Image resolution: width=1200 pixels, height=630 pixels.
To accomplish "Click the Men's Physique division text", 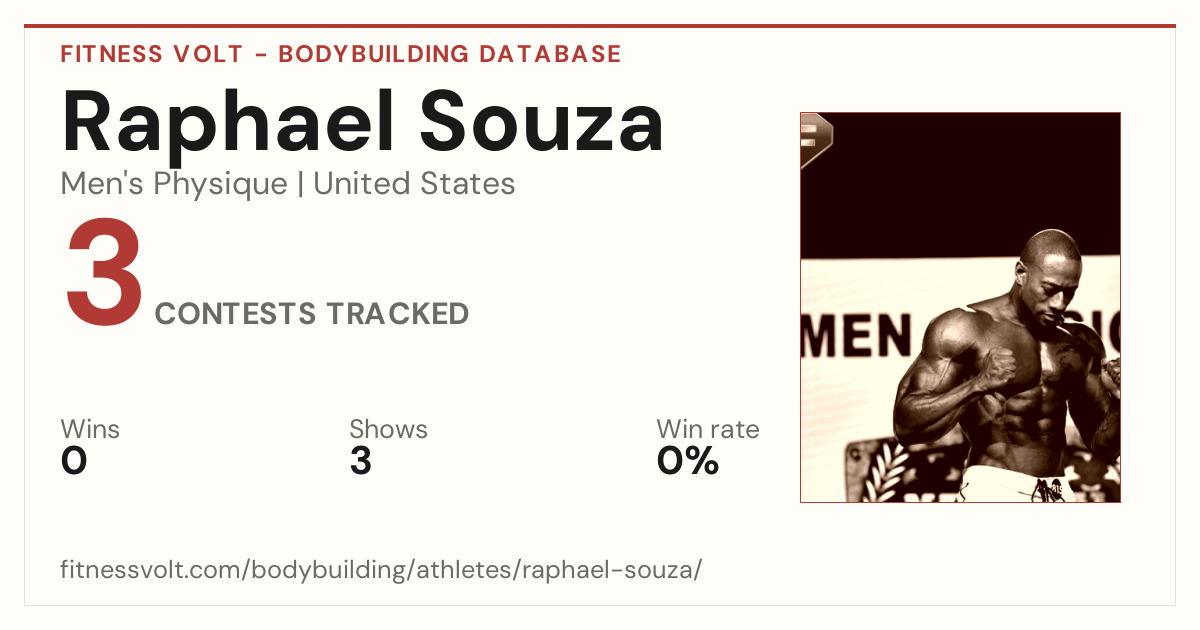I will point(174,184).
